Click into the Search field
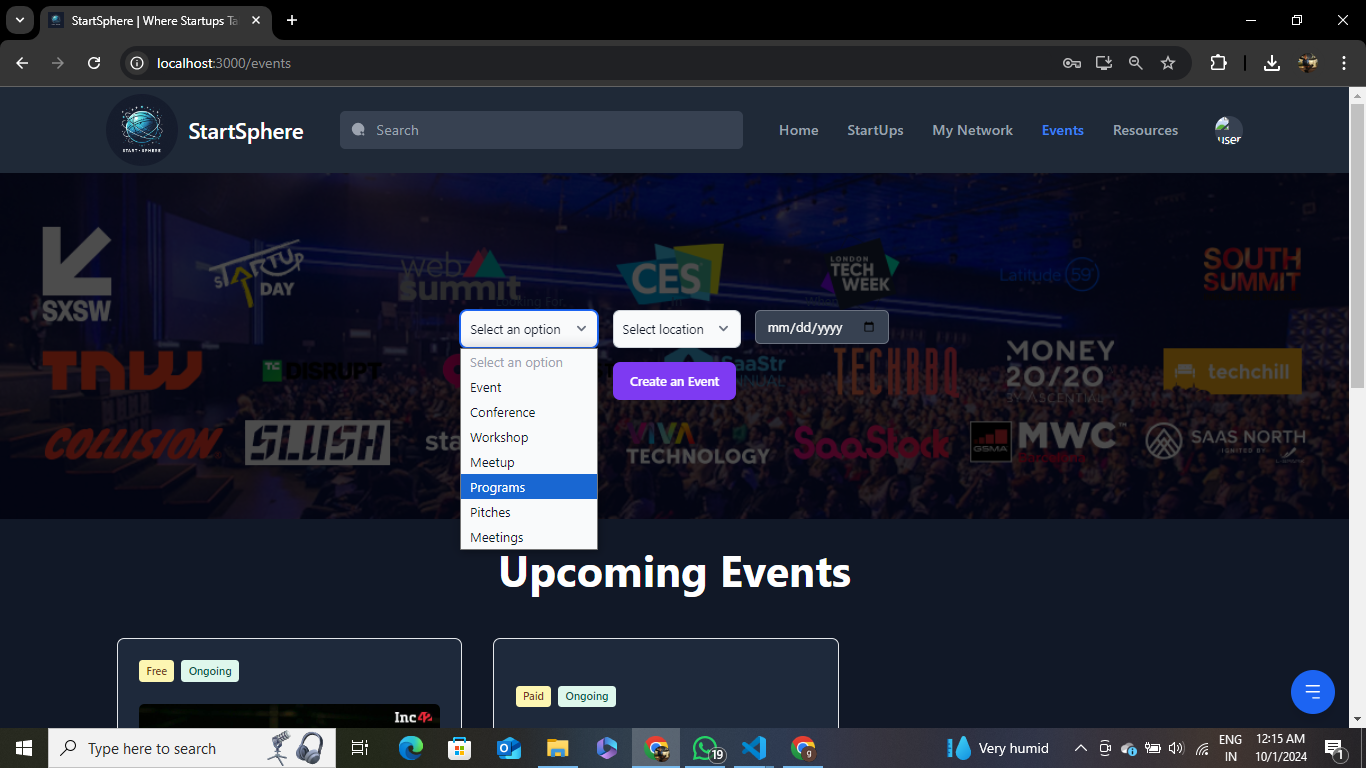 point(541,130)
